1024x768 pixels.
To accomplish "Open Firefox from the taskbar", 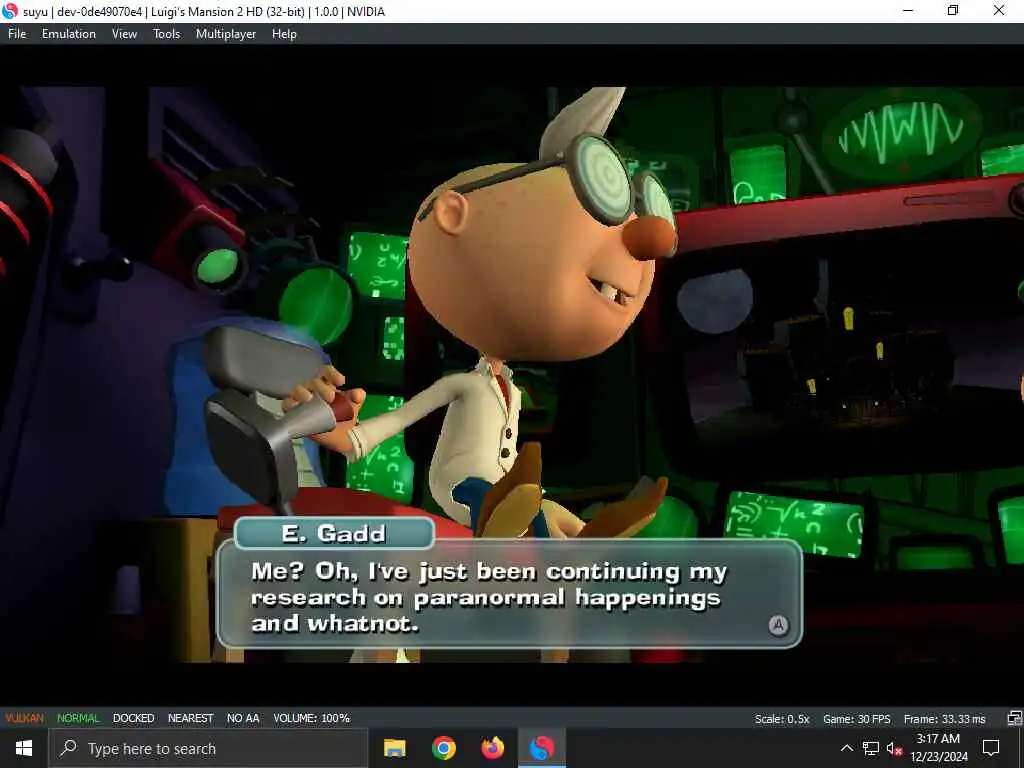I will pos(492,748).
